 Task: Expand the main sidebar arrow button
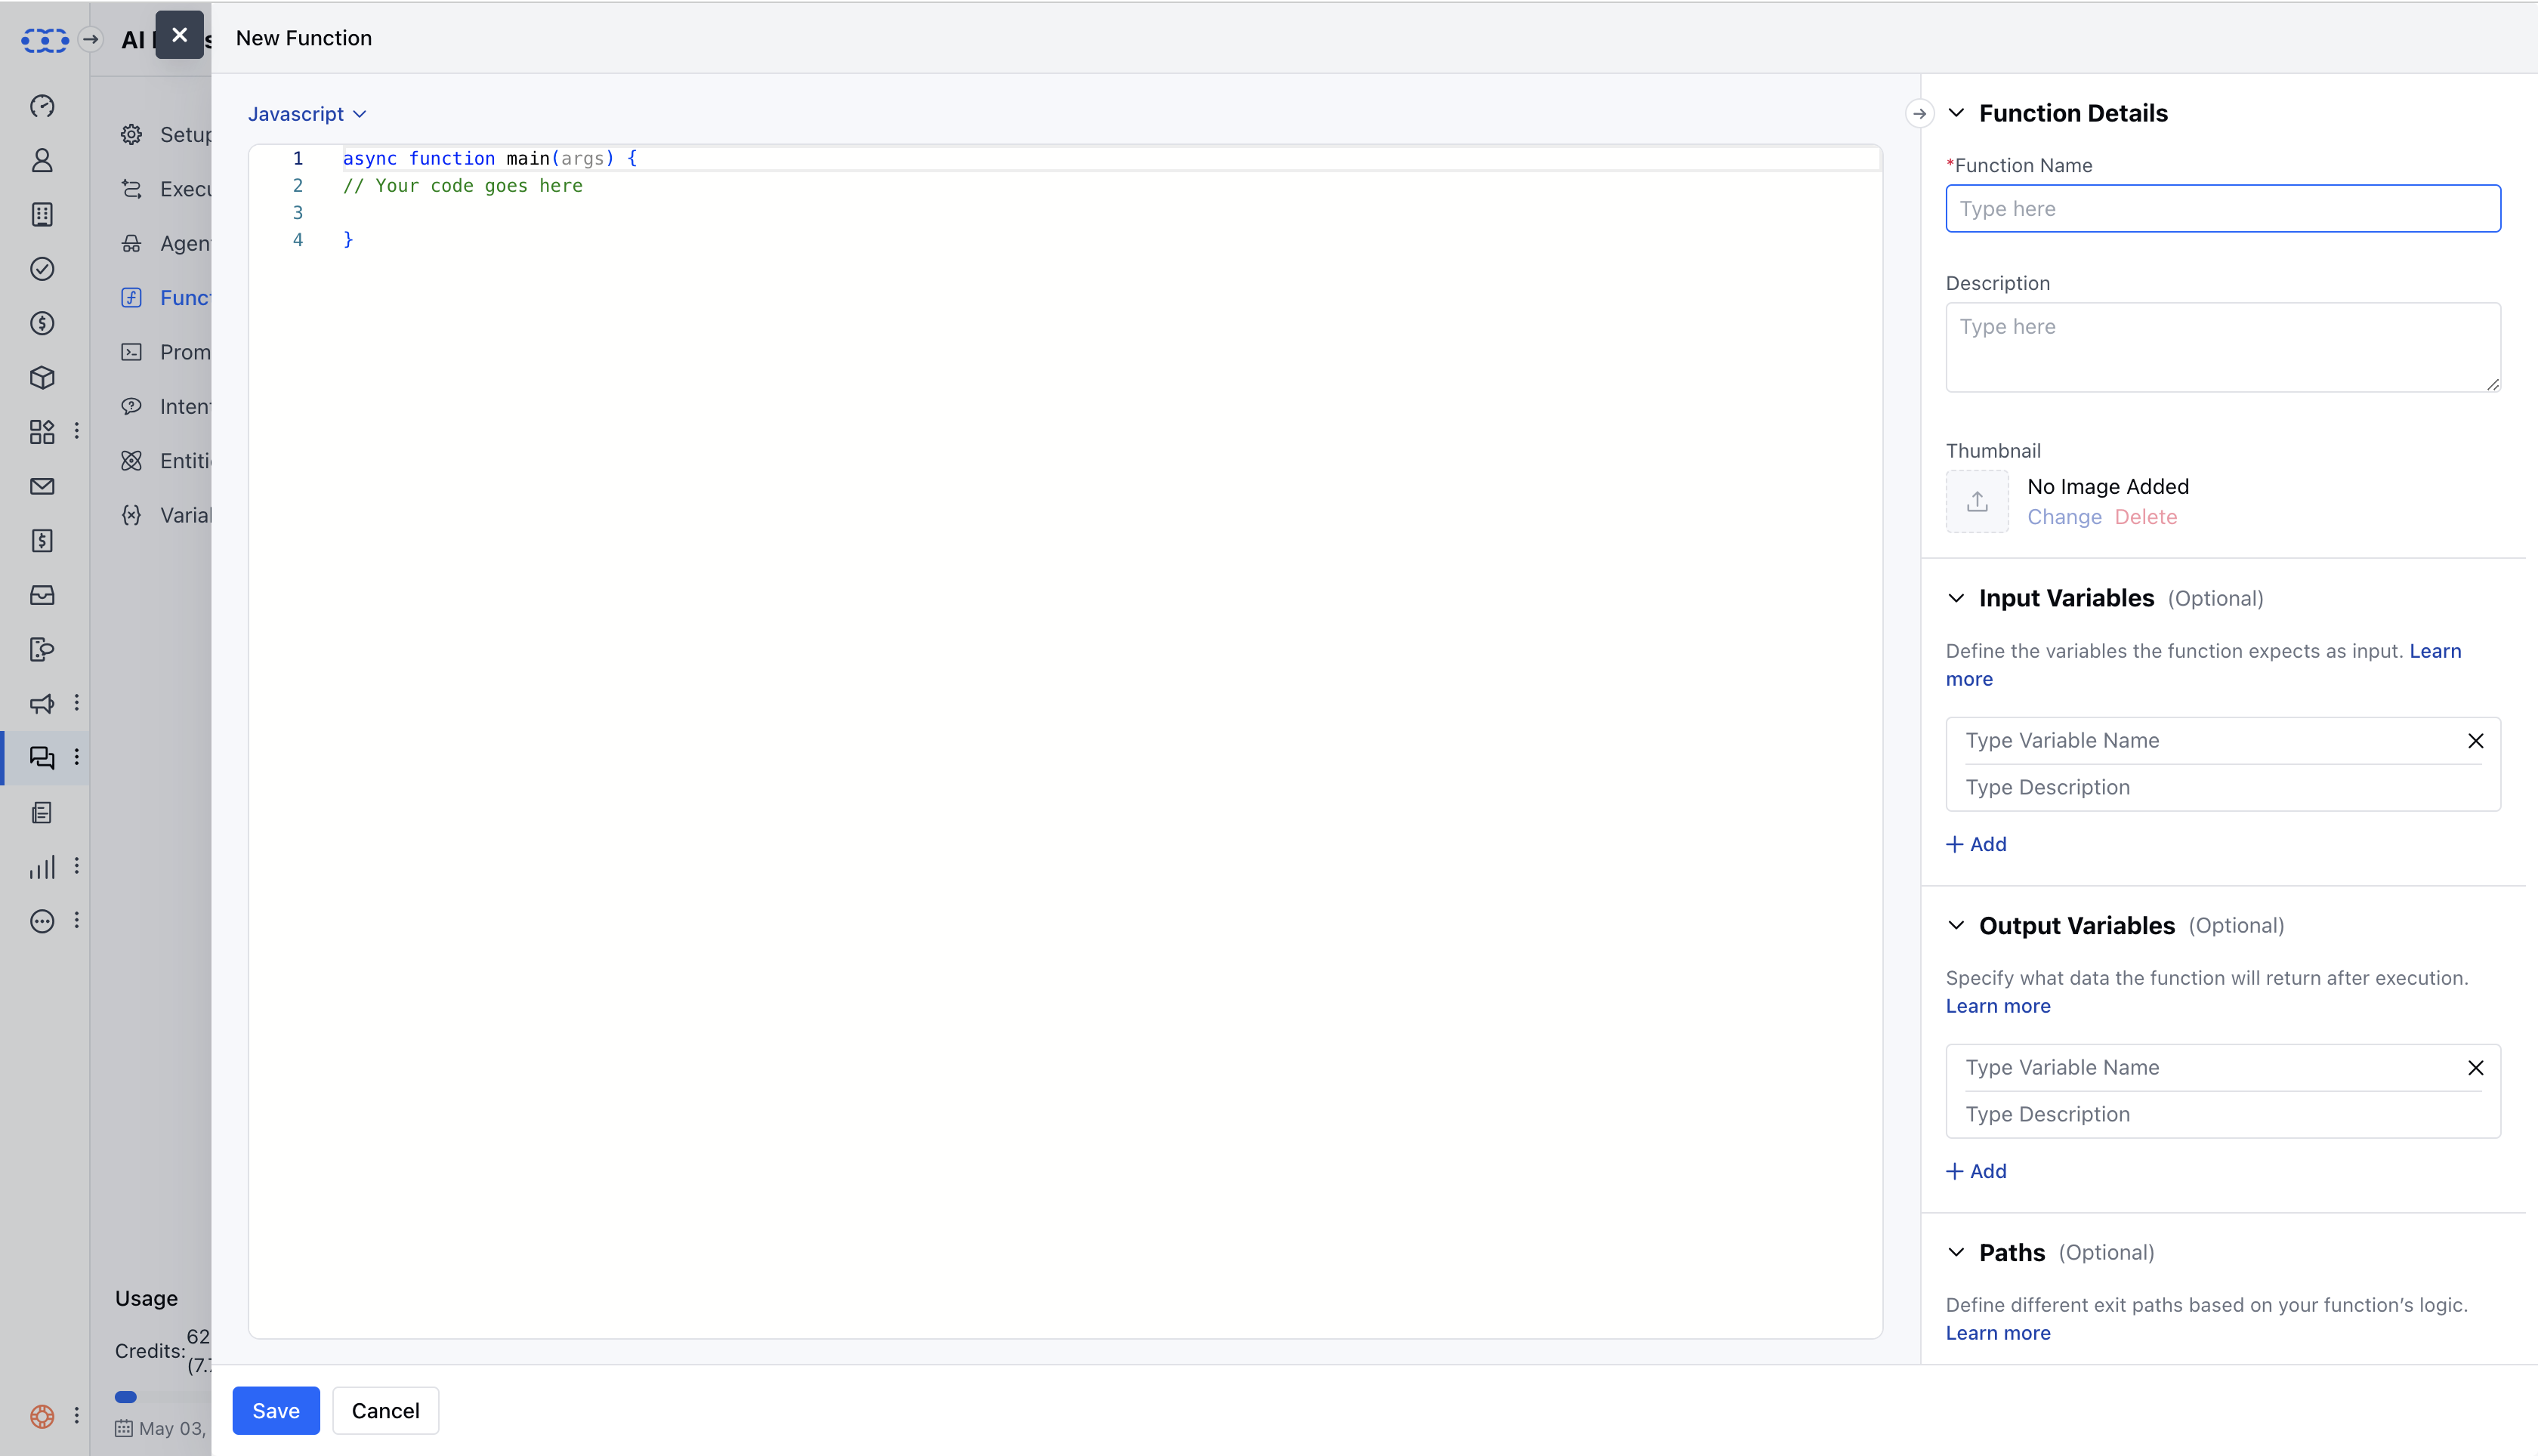[x=90, y=40]
